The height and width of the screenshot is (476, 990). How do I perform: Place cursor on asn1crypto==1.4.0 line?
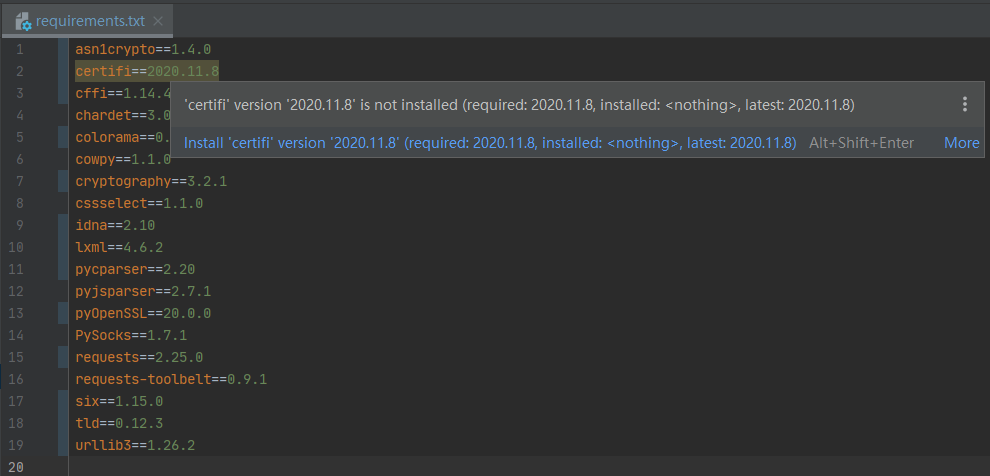pos(143,48)
